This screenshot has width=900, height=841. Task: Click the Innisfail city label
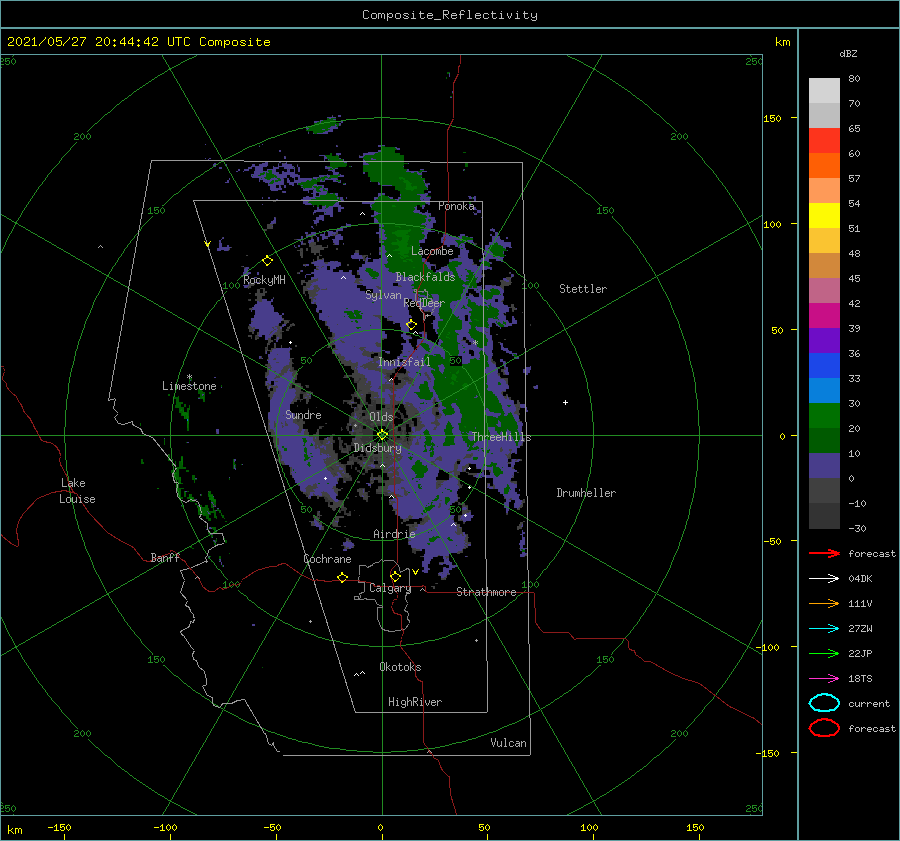[404, 362]
